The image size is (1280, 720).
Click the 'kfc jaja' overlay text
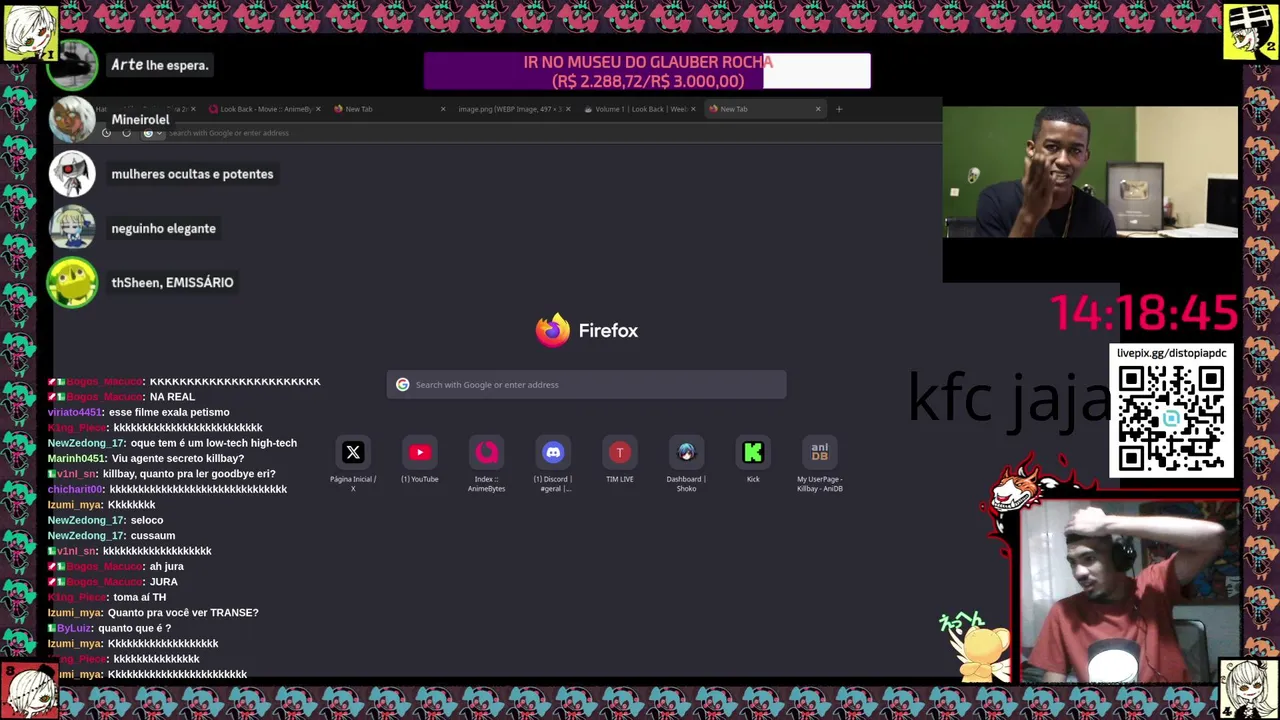pos(1008,399)
